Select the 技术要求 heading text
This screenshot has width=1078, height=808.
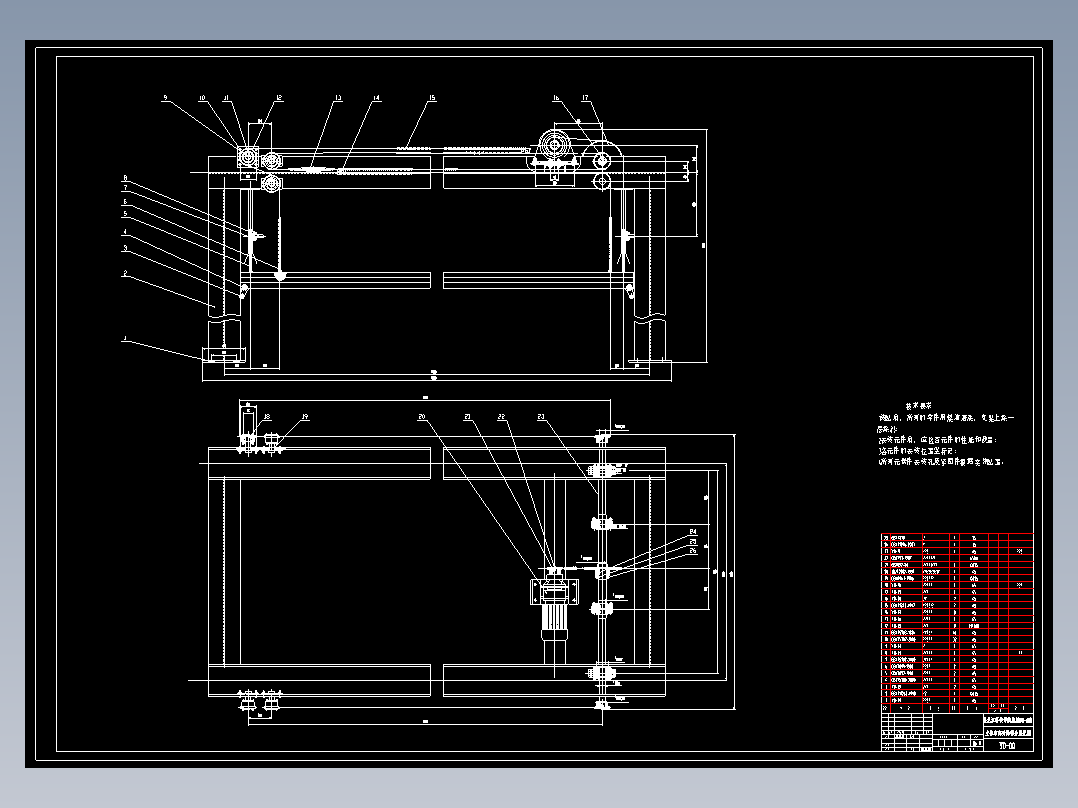pos(918,406)
